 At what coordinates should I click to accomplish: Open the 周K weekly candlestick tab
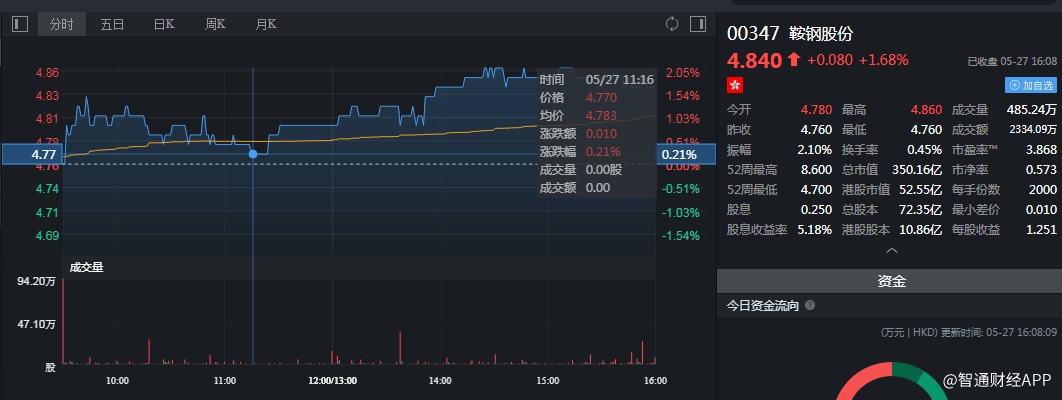[214, 24]
